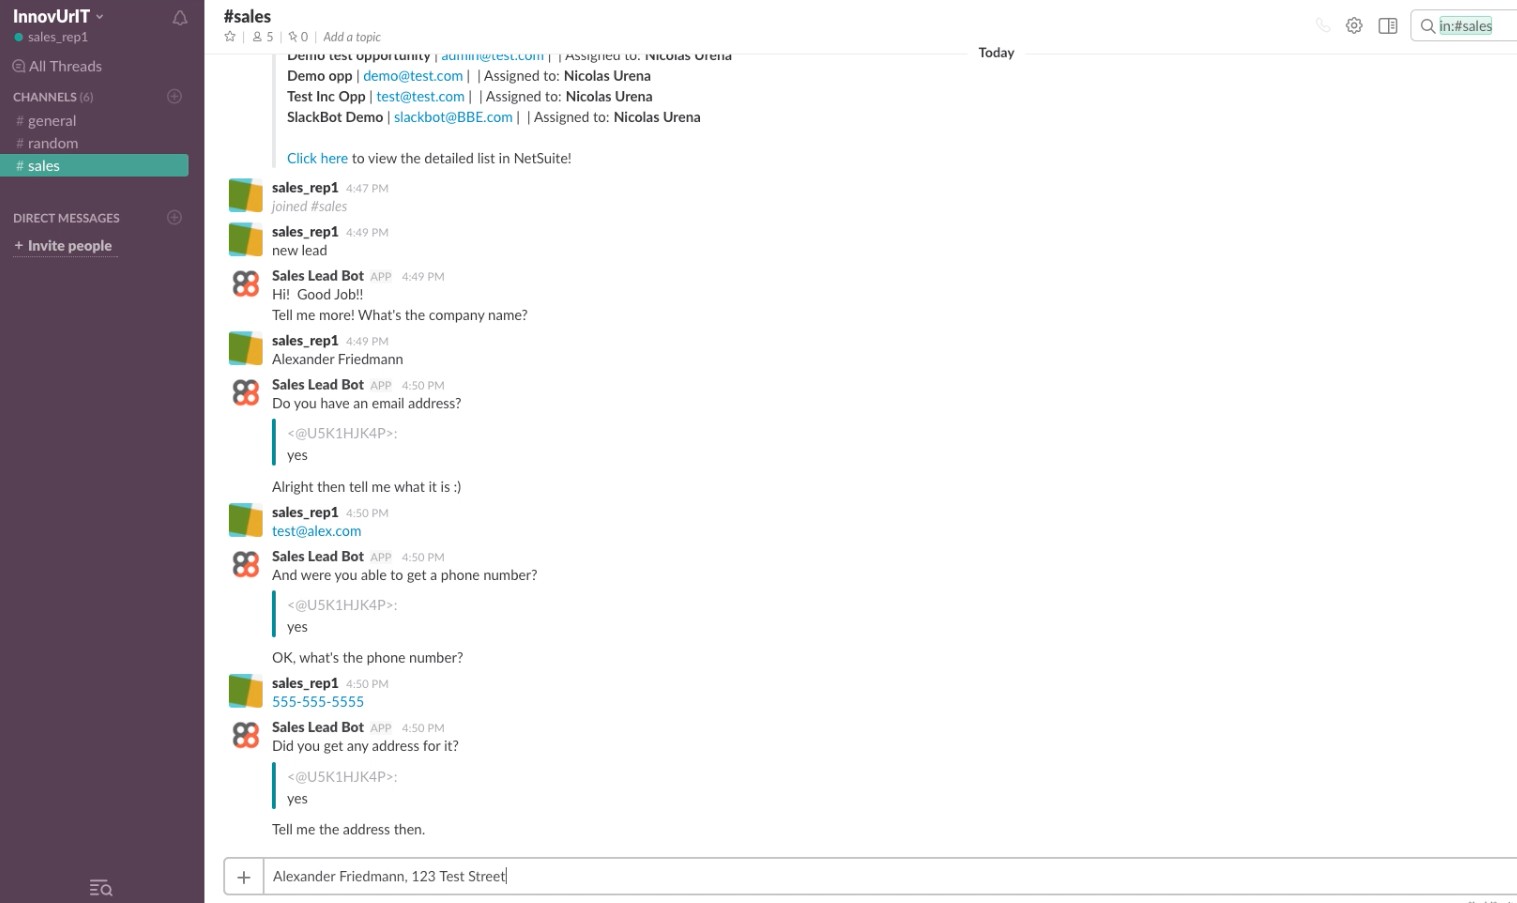The image size is (1517, 903).
Task: Open a new direct message via plus icon
Action: coord(174,218)
